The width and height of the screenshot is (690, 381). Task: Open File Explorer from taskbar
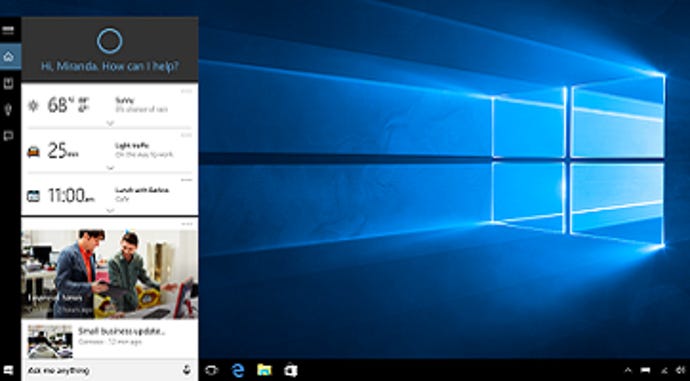tap(264, 370)
